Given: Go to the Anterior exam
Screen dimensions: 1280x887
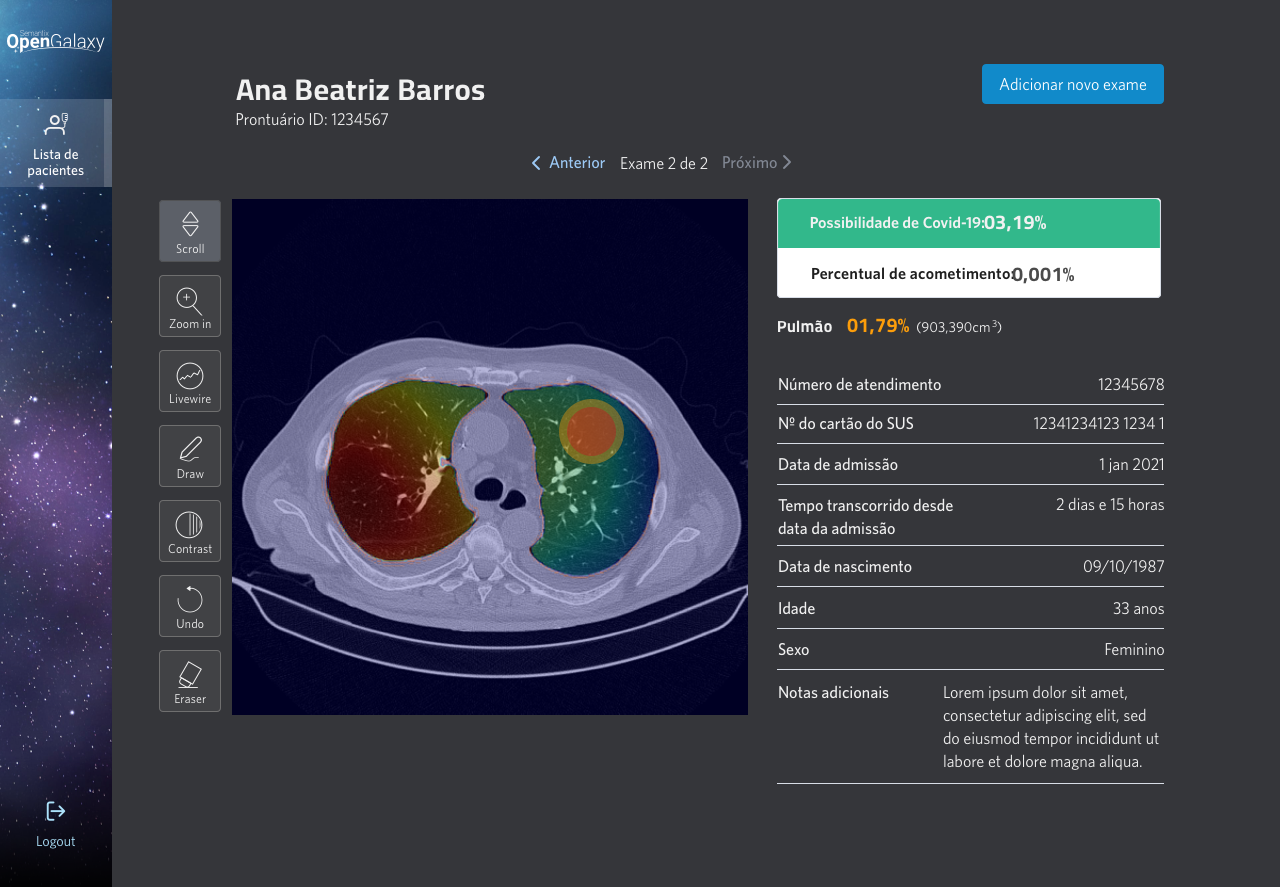Looking at the screenshot, I should 568,162.
